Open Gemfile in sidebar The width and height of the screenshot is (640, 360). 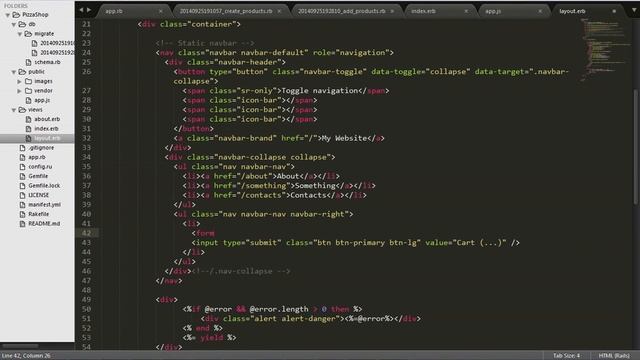38,176
